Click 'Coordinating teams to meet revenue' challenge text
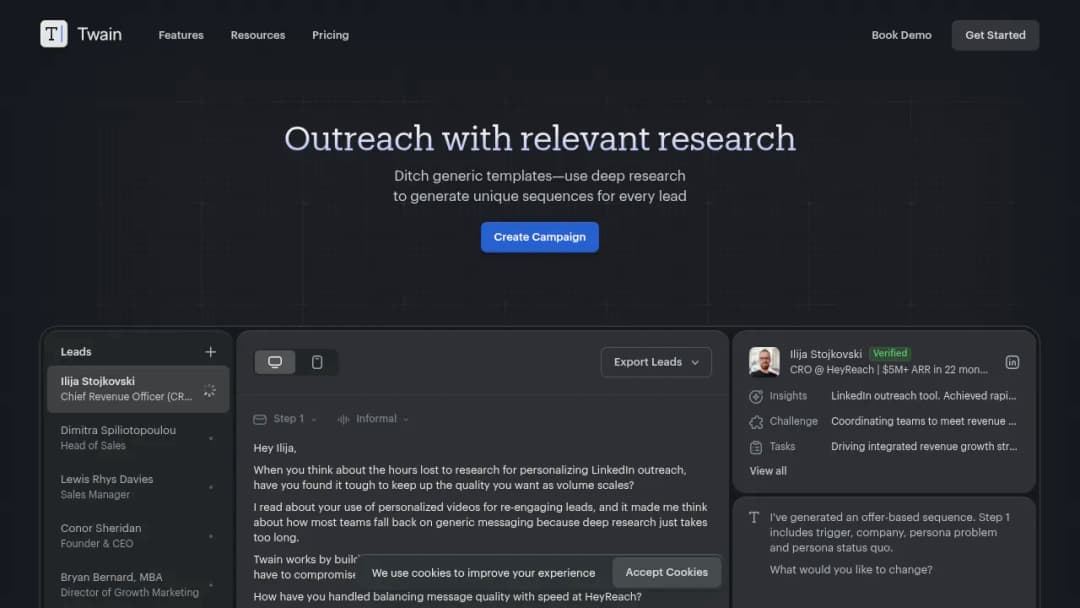The width and height of the screenshot is (1080, 608). pos(923,421)
